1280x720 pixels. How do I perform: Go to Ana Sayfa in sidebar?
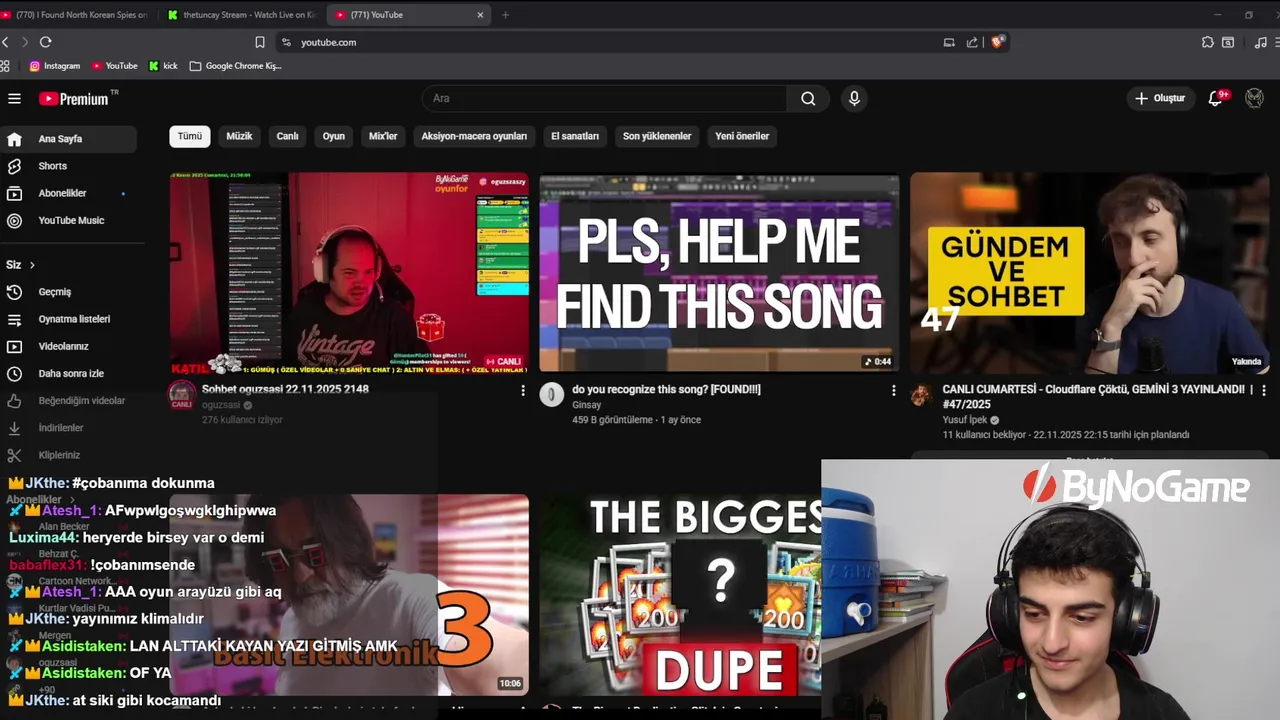pyautogui.click(x=68, y=139)
